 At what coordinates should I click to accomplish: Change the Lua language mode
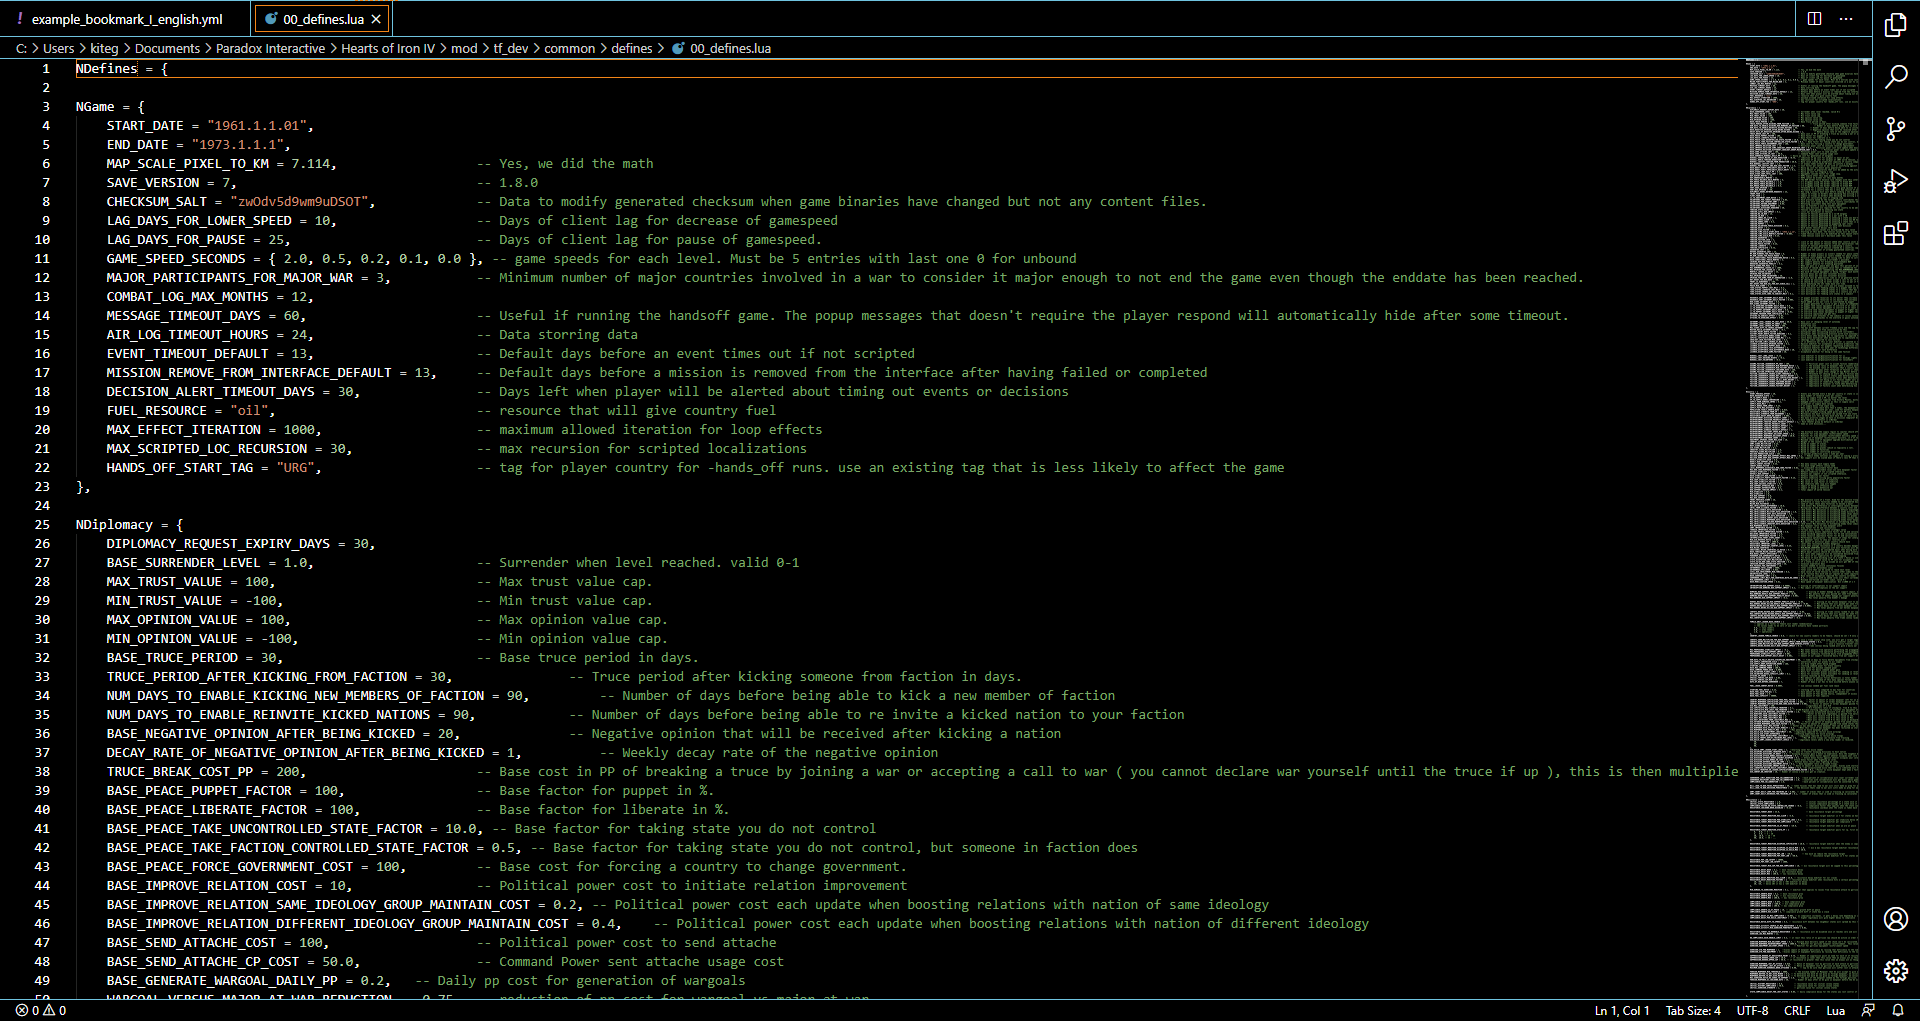pyautogui.click(x=1836, y=1010)
